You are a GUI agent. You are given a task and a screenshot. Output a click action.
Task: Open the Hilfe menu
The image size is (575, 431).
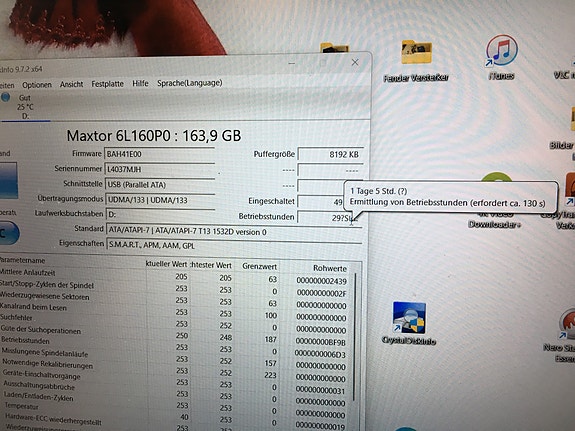[x=140, y=84]
